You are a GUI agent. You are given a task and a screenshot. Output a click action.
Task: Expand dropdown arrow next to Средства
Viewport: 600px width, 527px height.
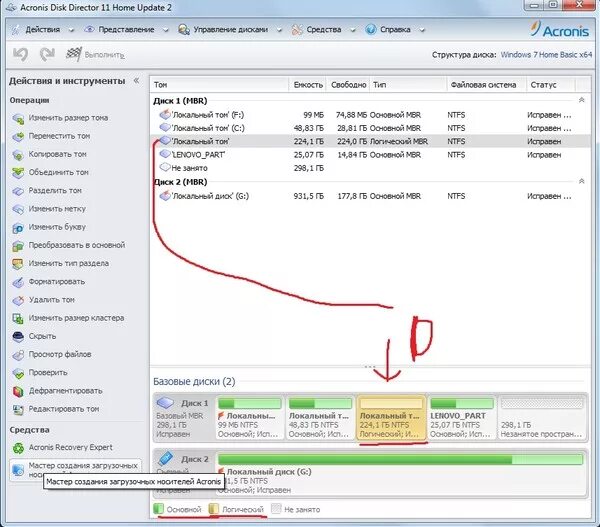pyautogui.click(x=352, y=30)
